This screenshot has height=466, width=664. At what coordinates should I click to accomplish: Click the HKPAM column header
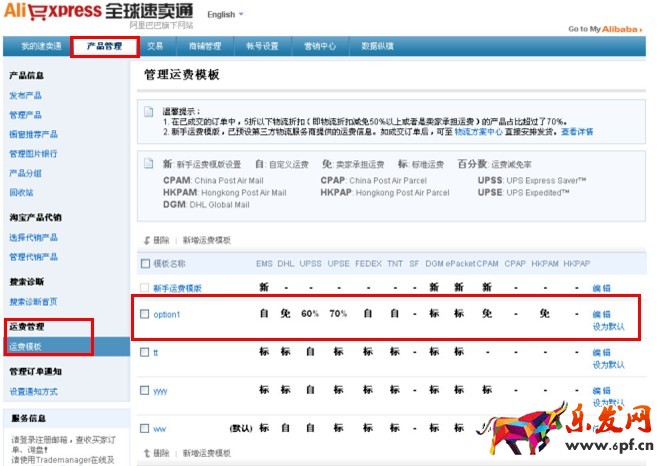pos(545,264)
